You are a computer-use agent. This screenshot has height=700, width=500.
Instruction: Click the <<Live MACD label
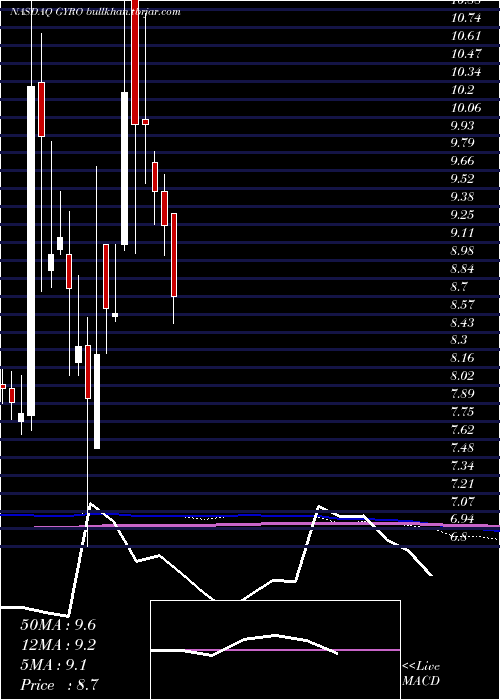421,674
